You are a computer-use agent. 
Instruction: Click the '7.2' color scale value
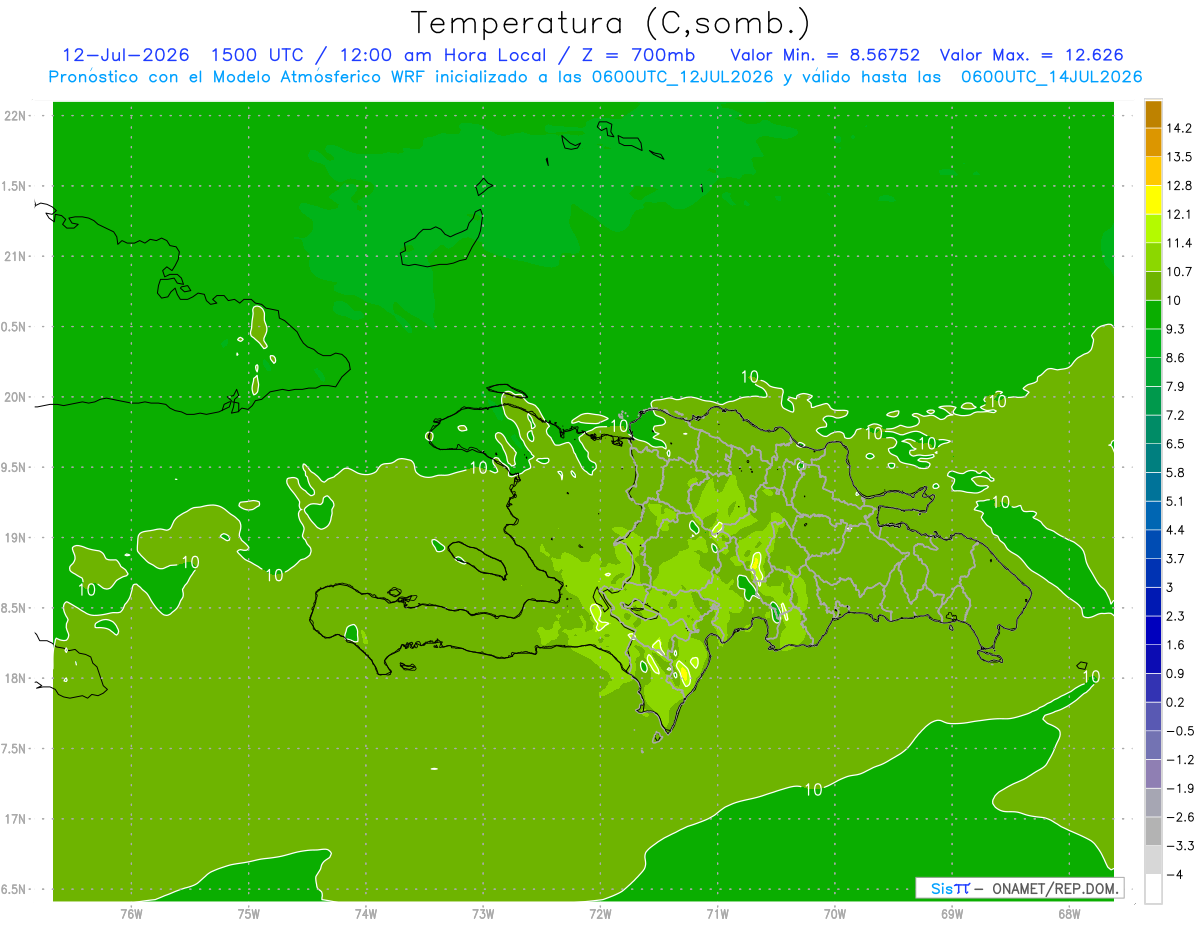1177,415
